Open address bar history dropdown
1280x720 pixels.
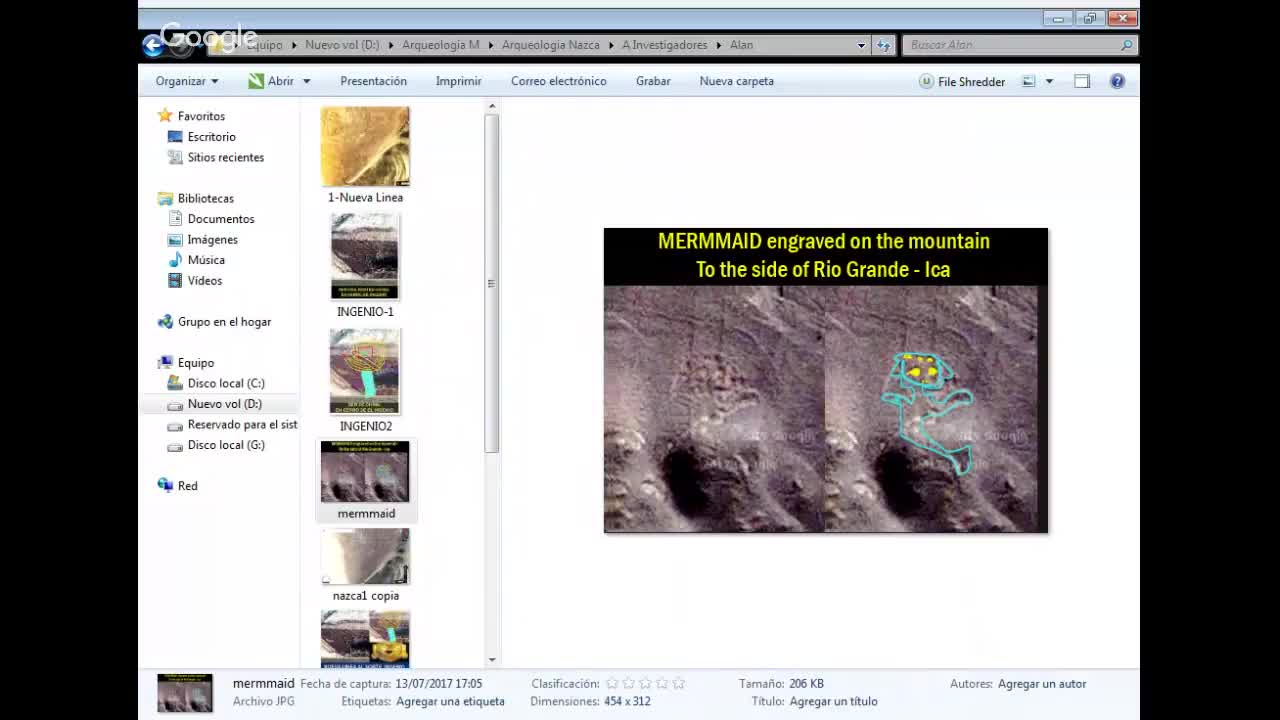tap(861, 45)
